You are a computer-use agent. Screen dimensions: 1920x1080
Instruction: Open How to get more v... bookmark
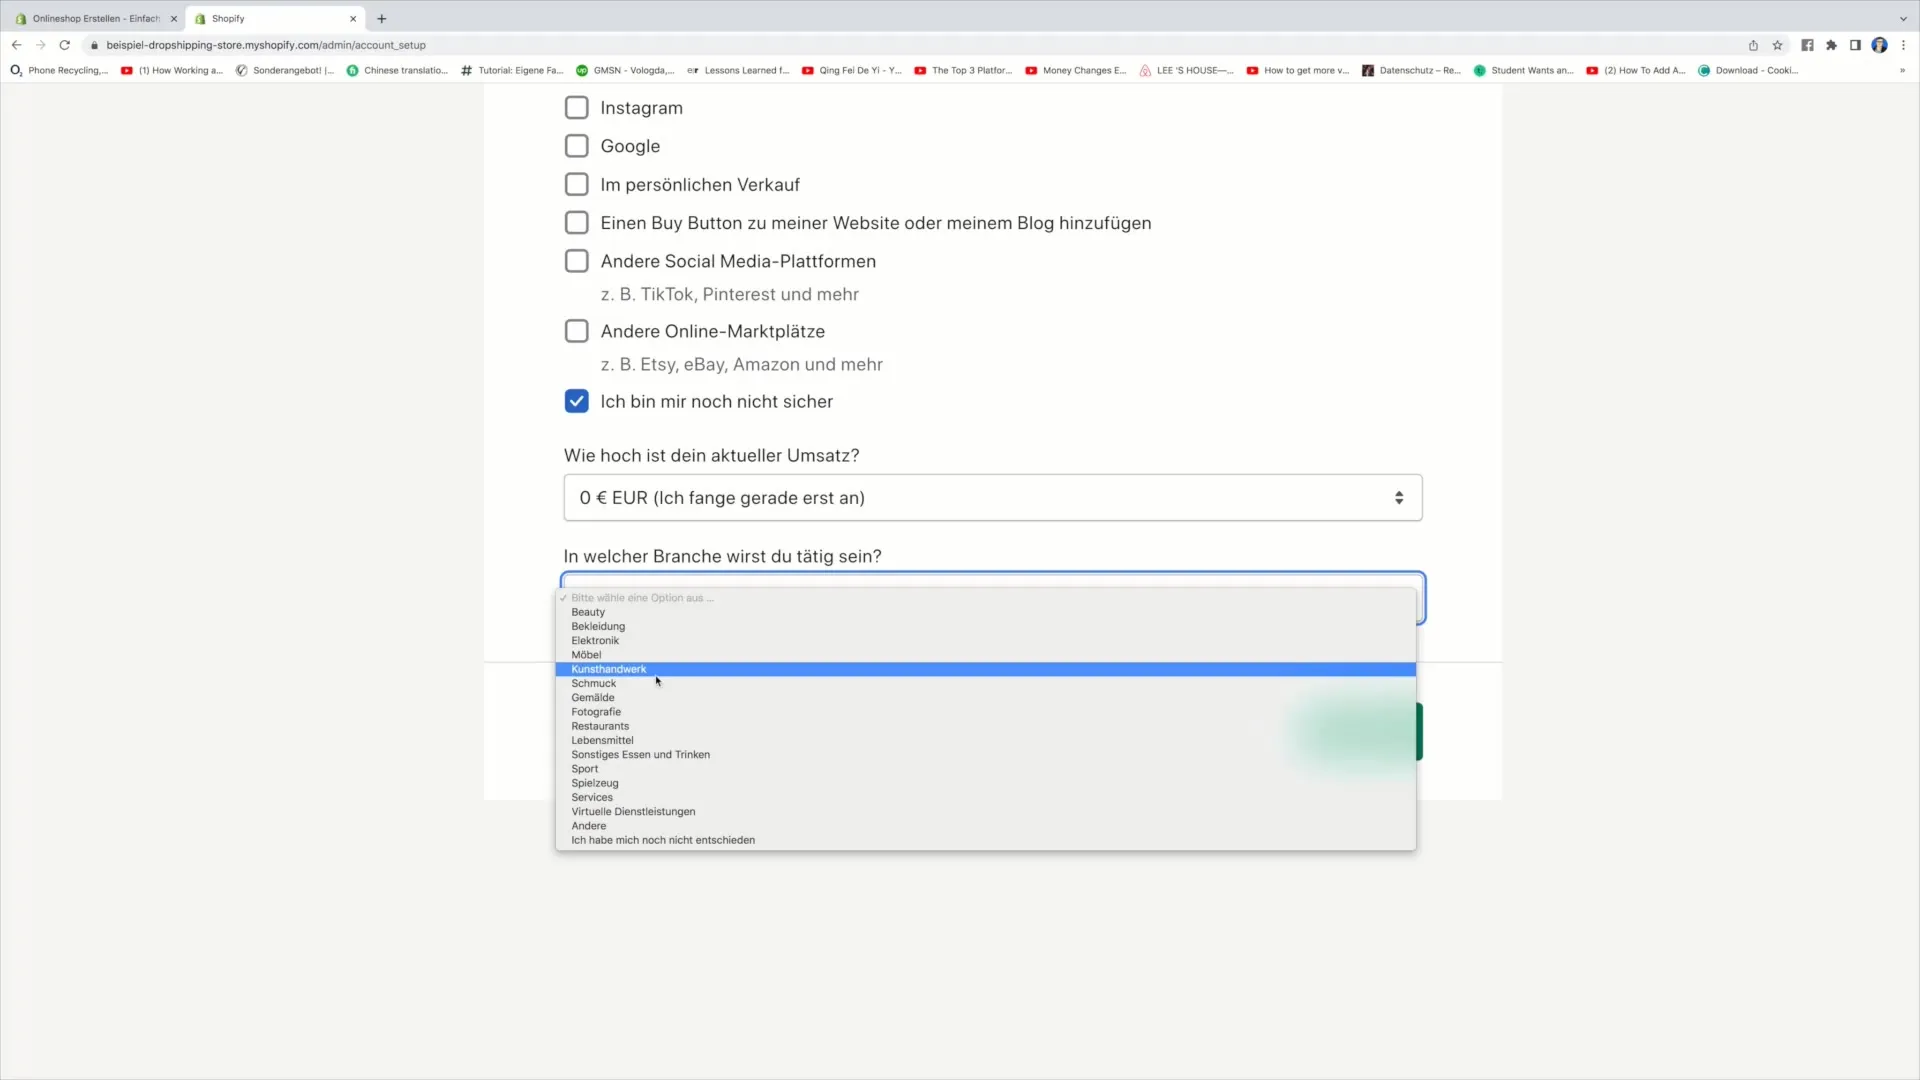tap(1298, 71)
